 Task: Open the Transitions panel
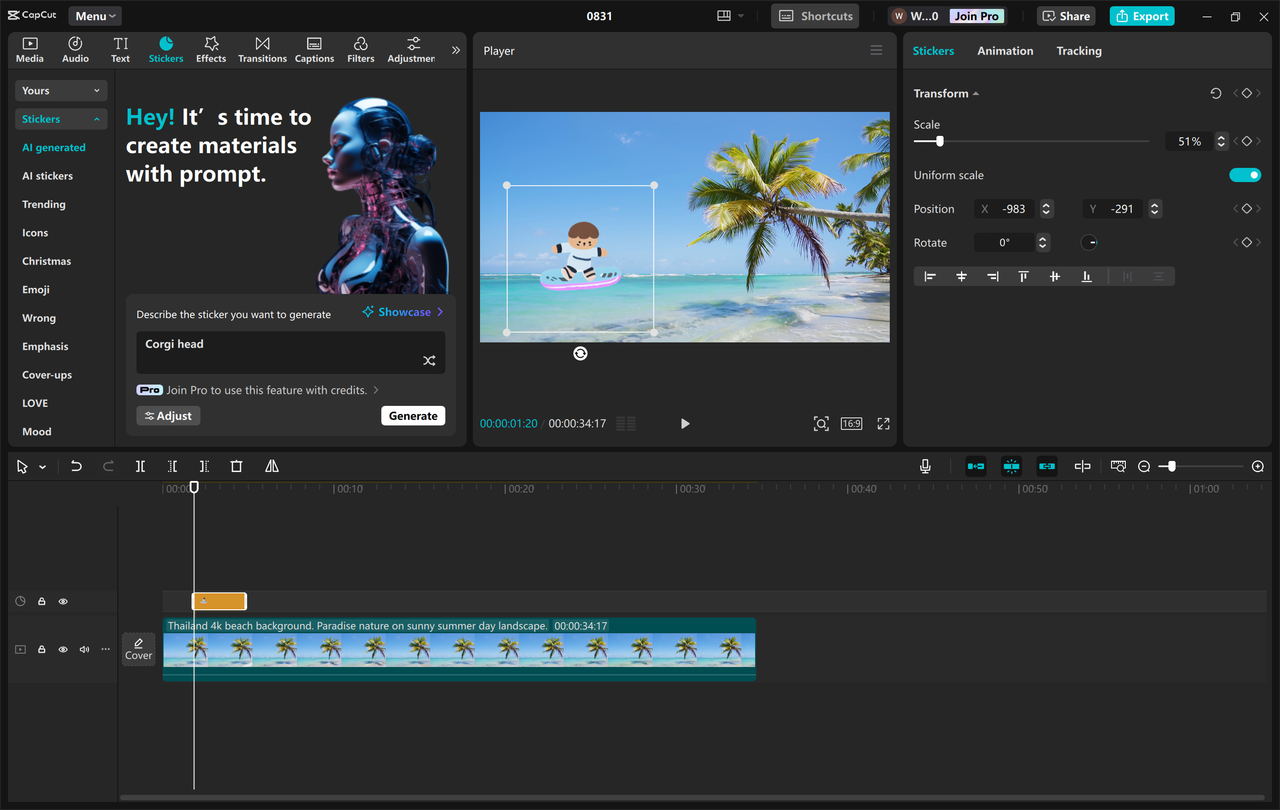[x=262, y=49]
